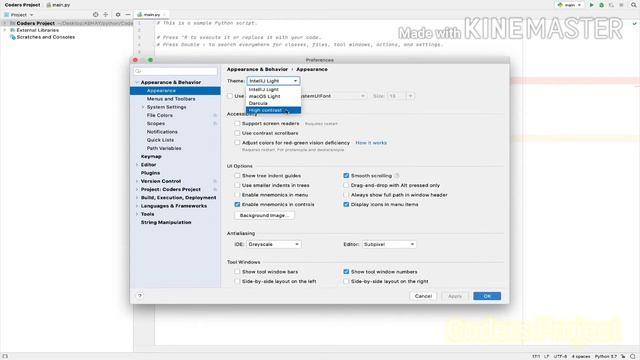
Task: Click the inspections checkmark in the editor corner
Action: point(635,23)
